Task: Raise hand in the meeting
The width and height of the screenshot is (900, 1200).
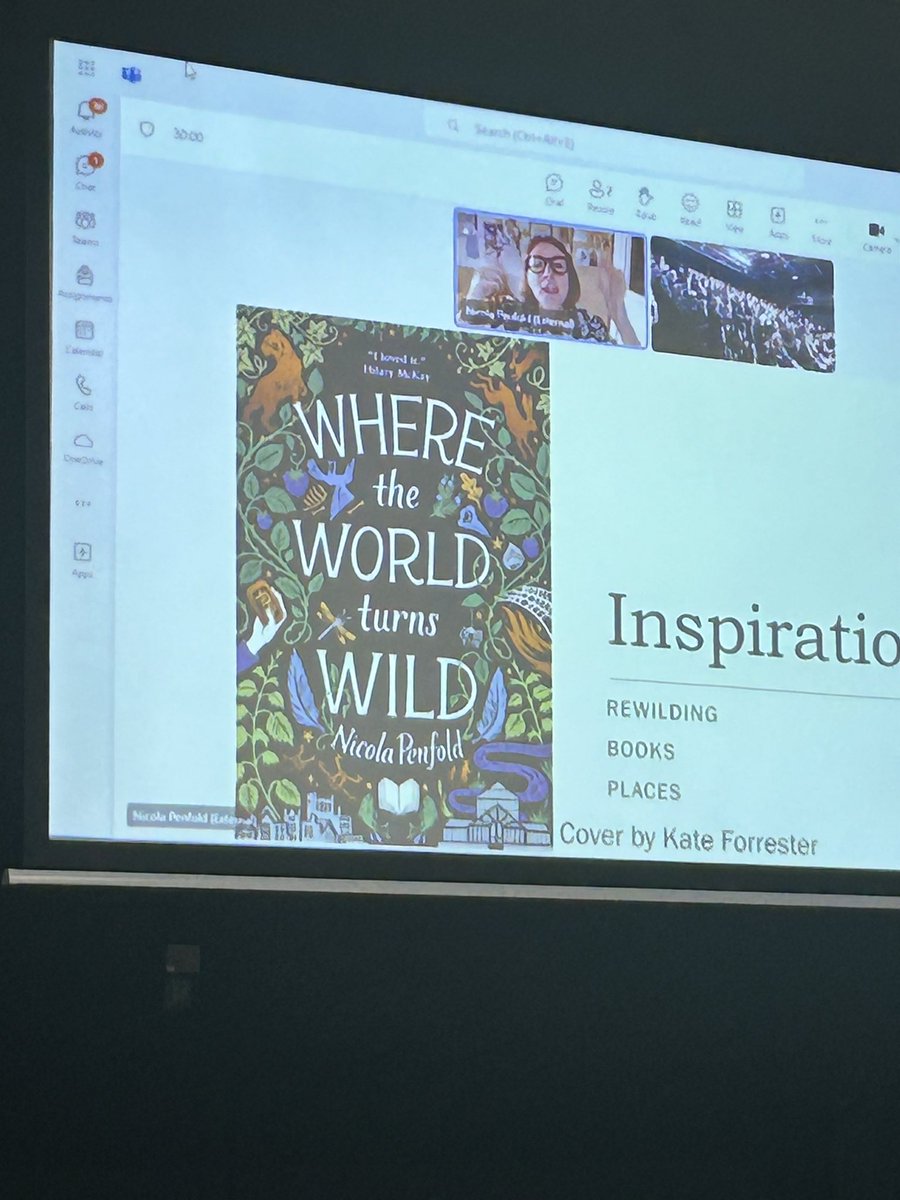Action: tap(645, 201)
